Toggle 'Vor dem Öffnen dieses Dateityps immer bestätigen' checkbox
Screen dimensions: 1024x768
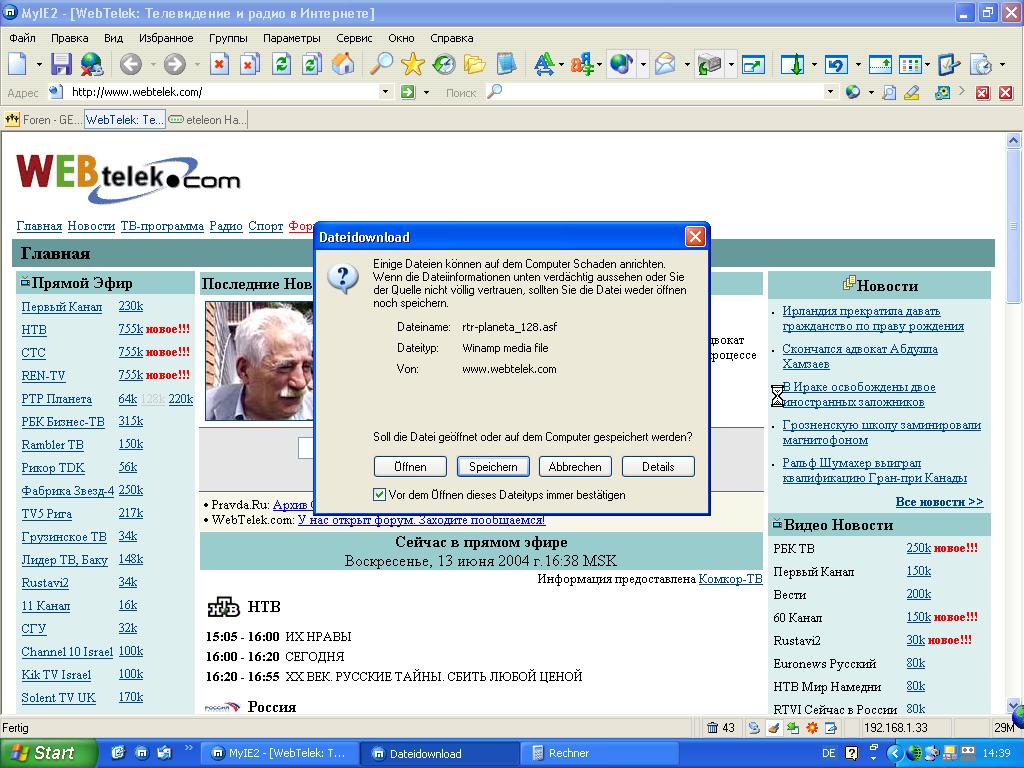tap(379, 494)
